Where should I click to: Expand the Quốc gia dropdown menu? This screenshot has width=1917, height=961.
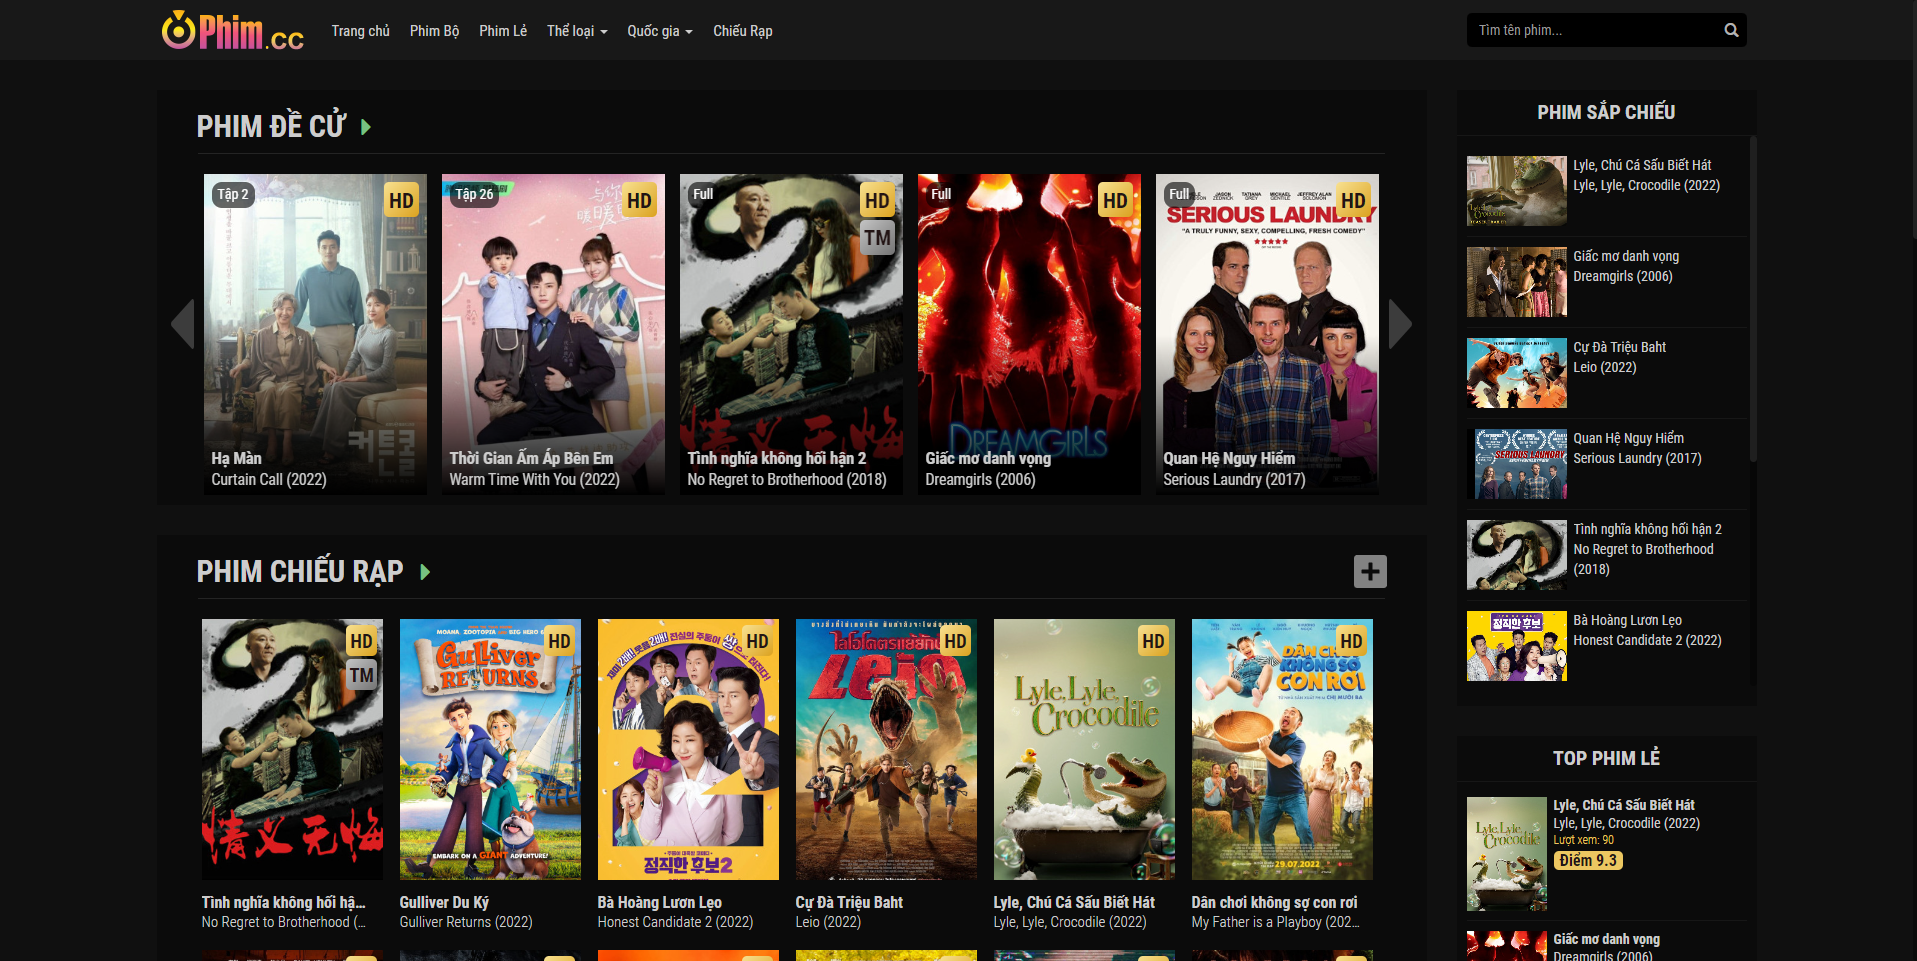tap(659, 31)
